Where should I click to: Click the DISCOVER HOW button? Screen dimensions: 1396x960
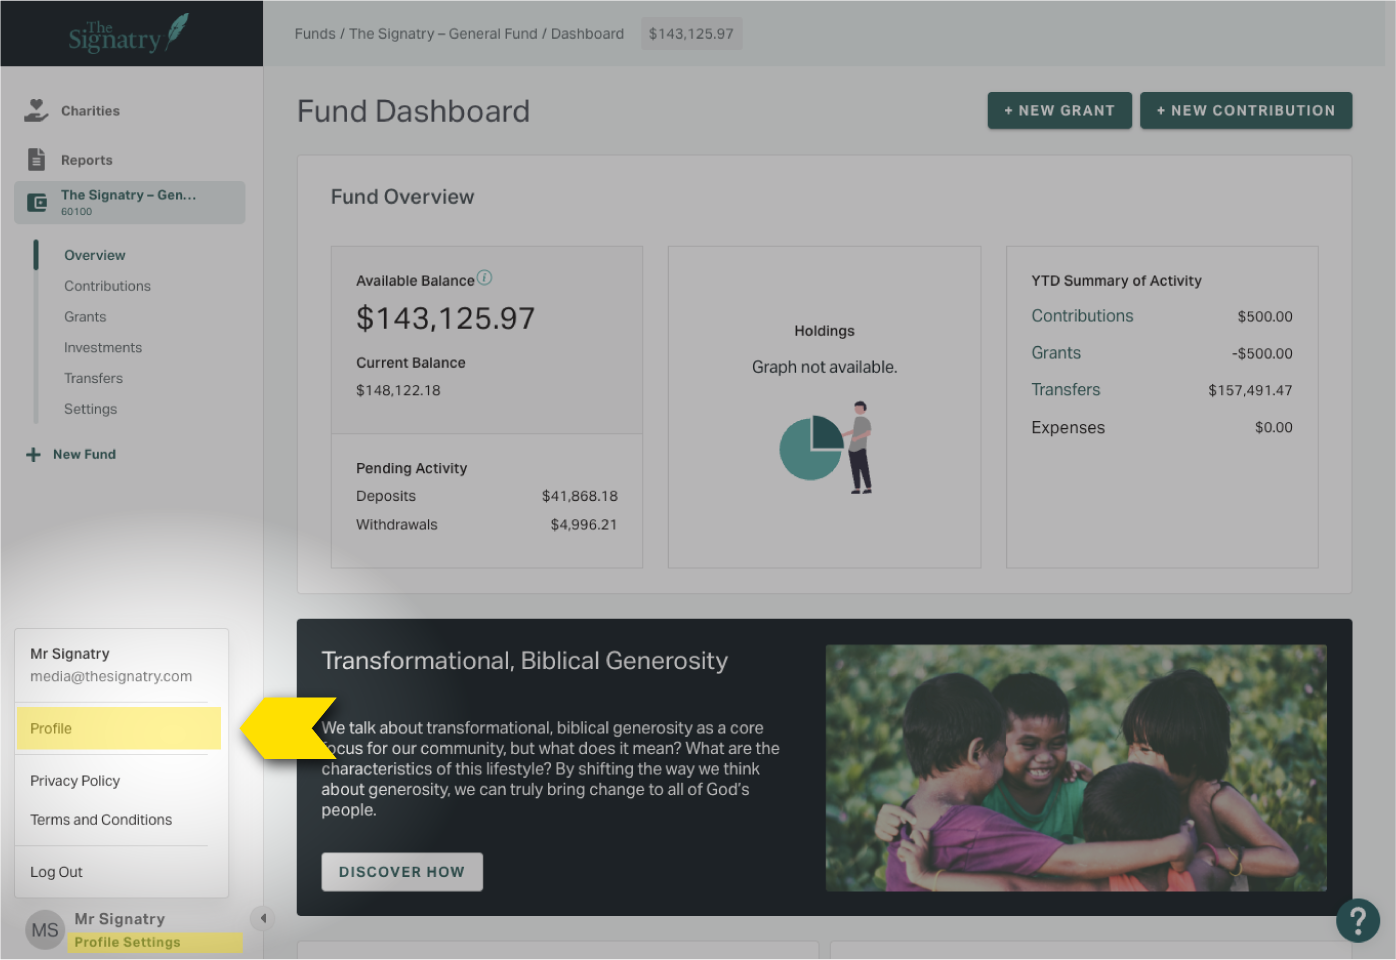click(402, 872)
